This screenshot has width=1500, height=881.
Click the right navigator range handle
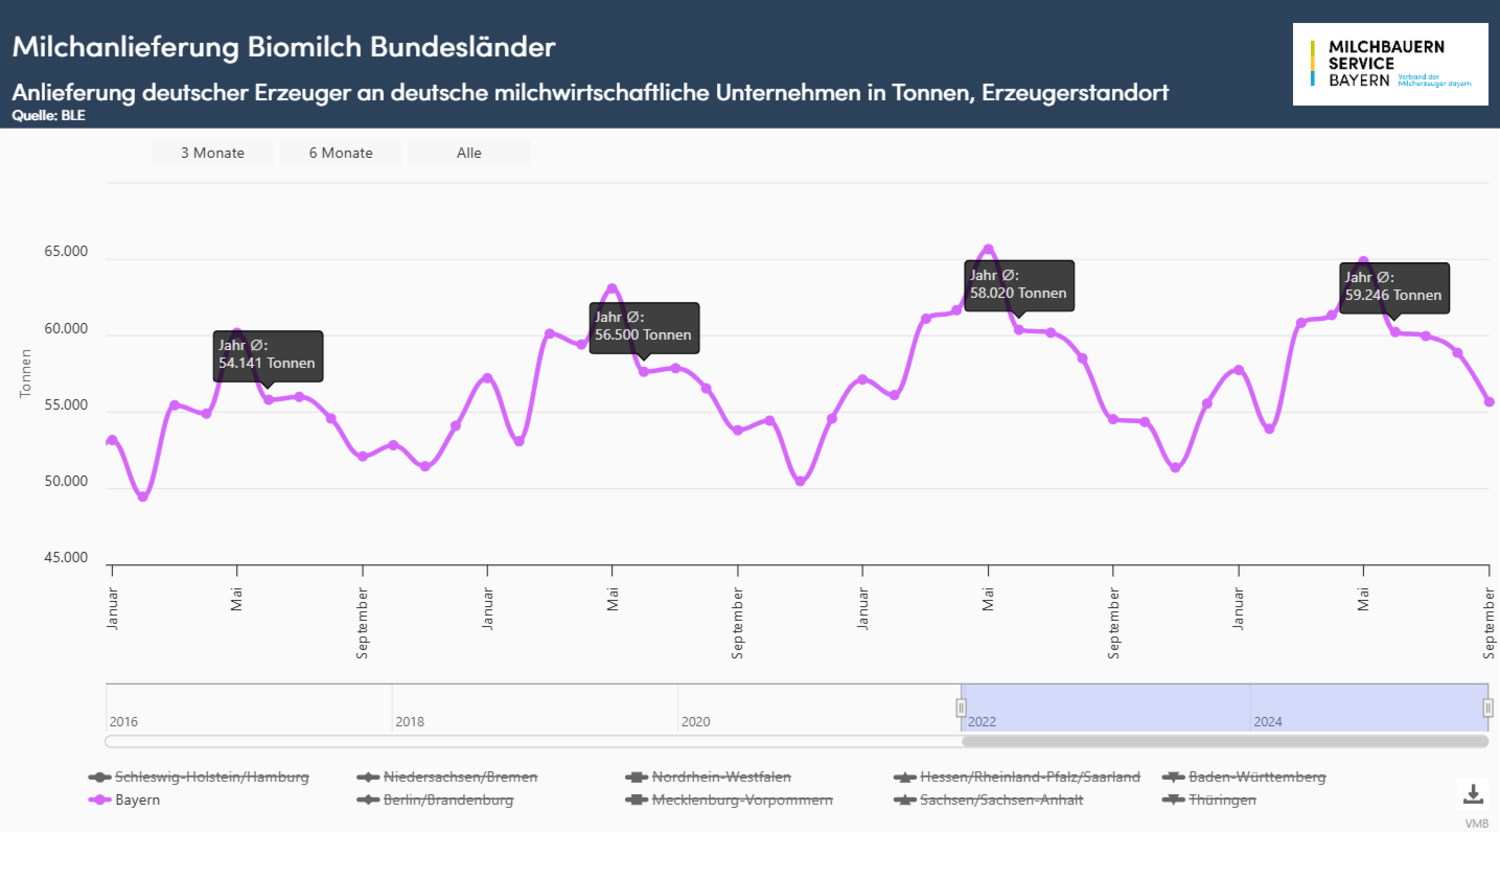[x=1487, y=708]
